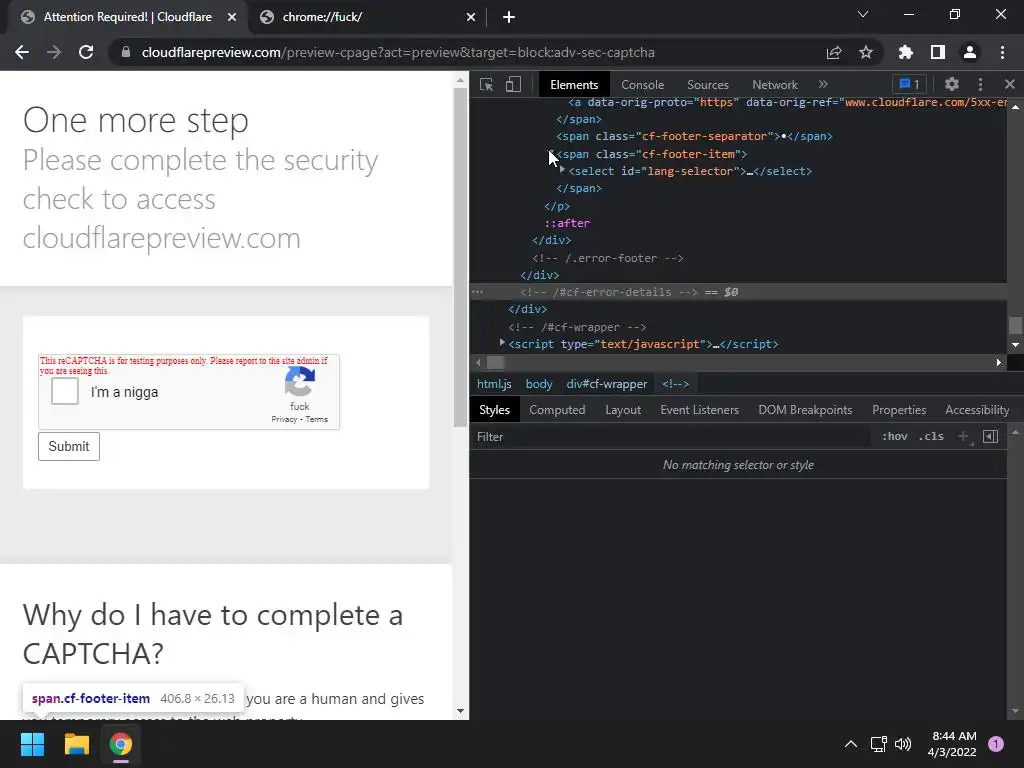
Task: Toggle the .cls element classes button
Action: [x=931, y=436]
